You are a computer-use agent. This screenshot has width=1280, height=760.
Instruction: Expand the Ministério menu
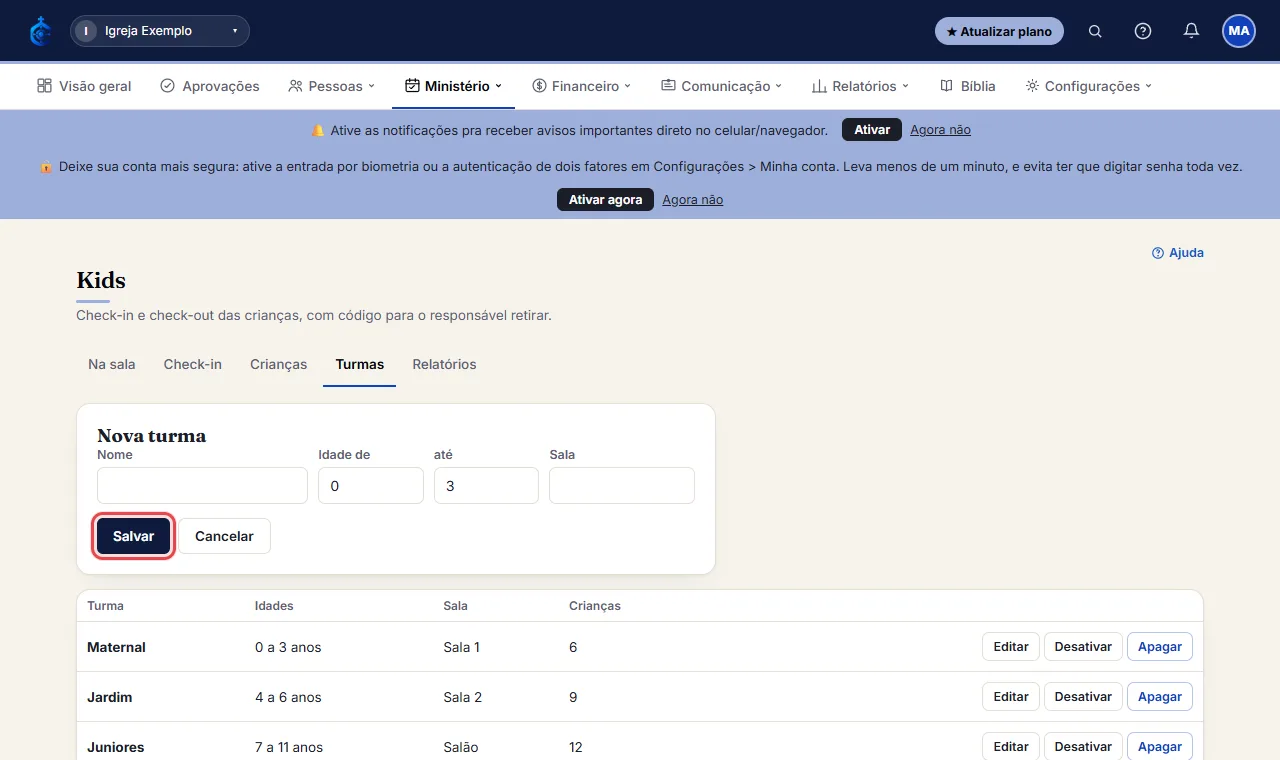pyautogui.click(x=453, y=86)
